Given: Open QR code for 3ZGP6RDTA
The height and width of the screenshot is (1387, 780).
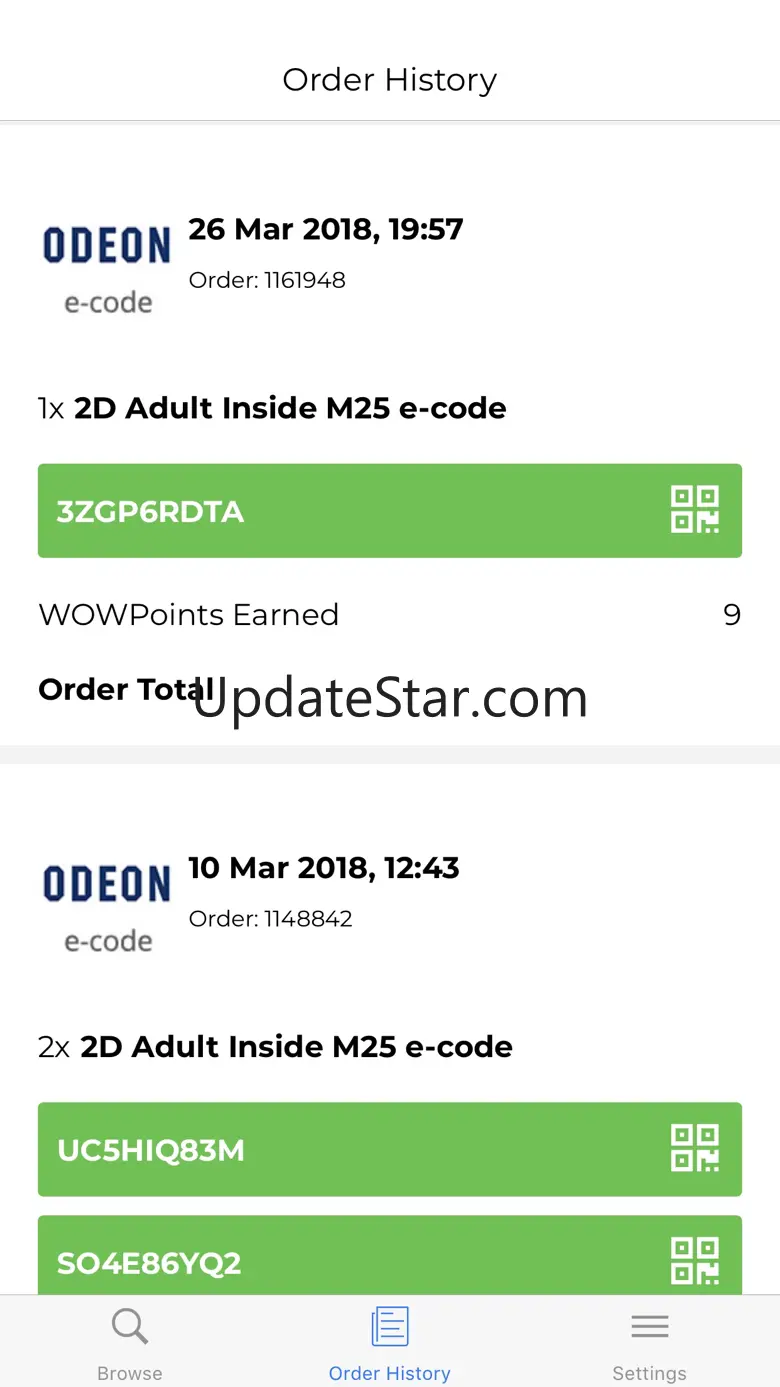Looking at the screenshot, I should click(694, 510).
